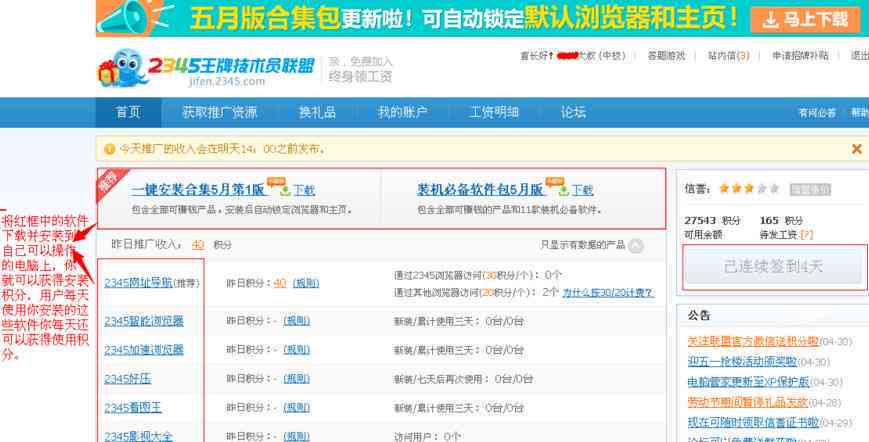
Task: Open the 2345加速浏览器 product link
Action: click(144, 350)
